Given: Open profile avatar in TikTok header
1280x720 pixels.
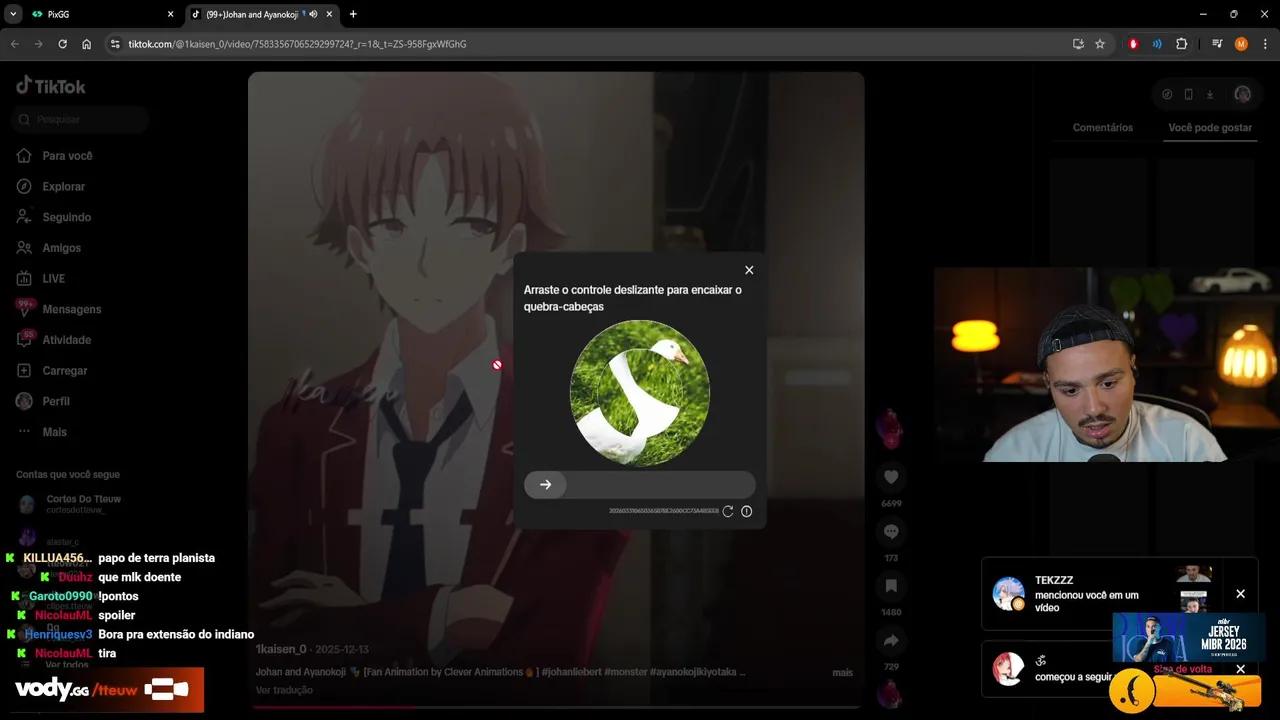Looking at the screenshot, I should (1243, 94).
